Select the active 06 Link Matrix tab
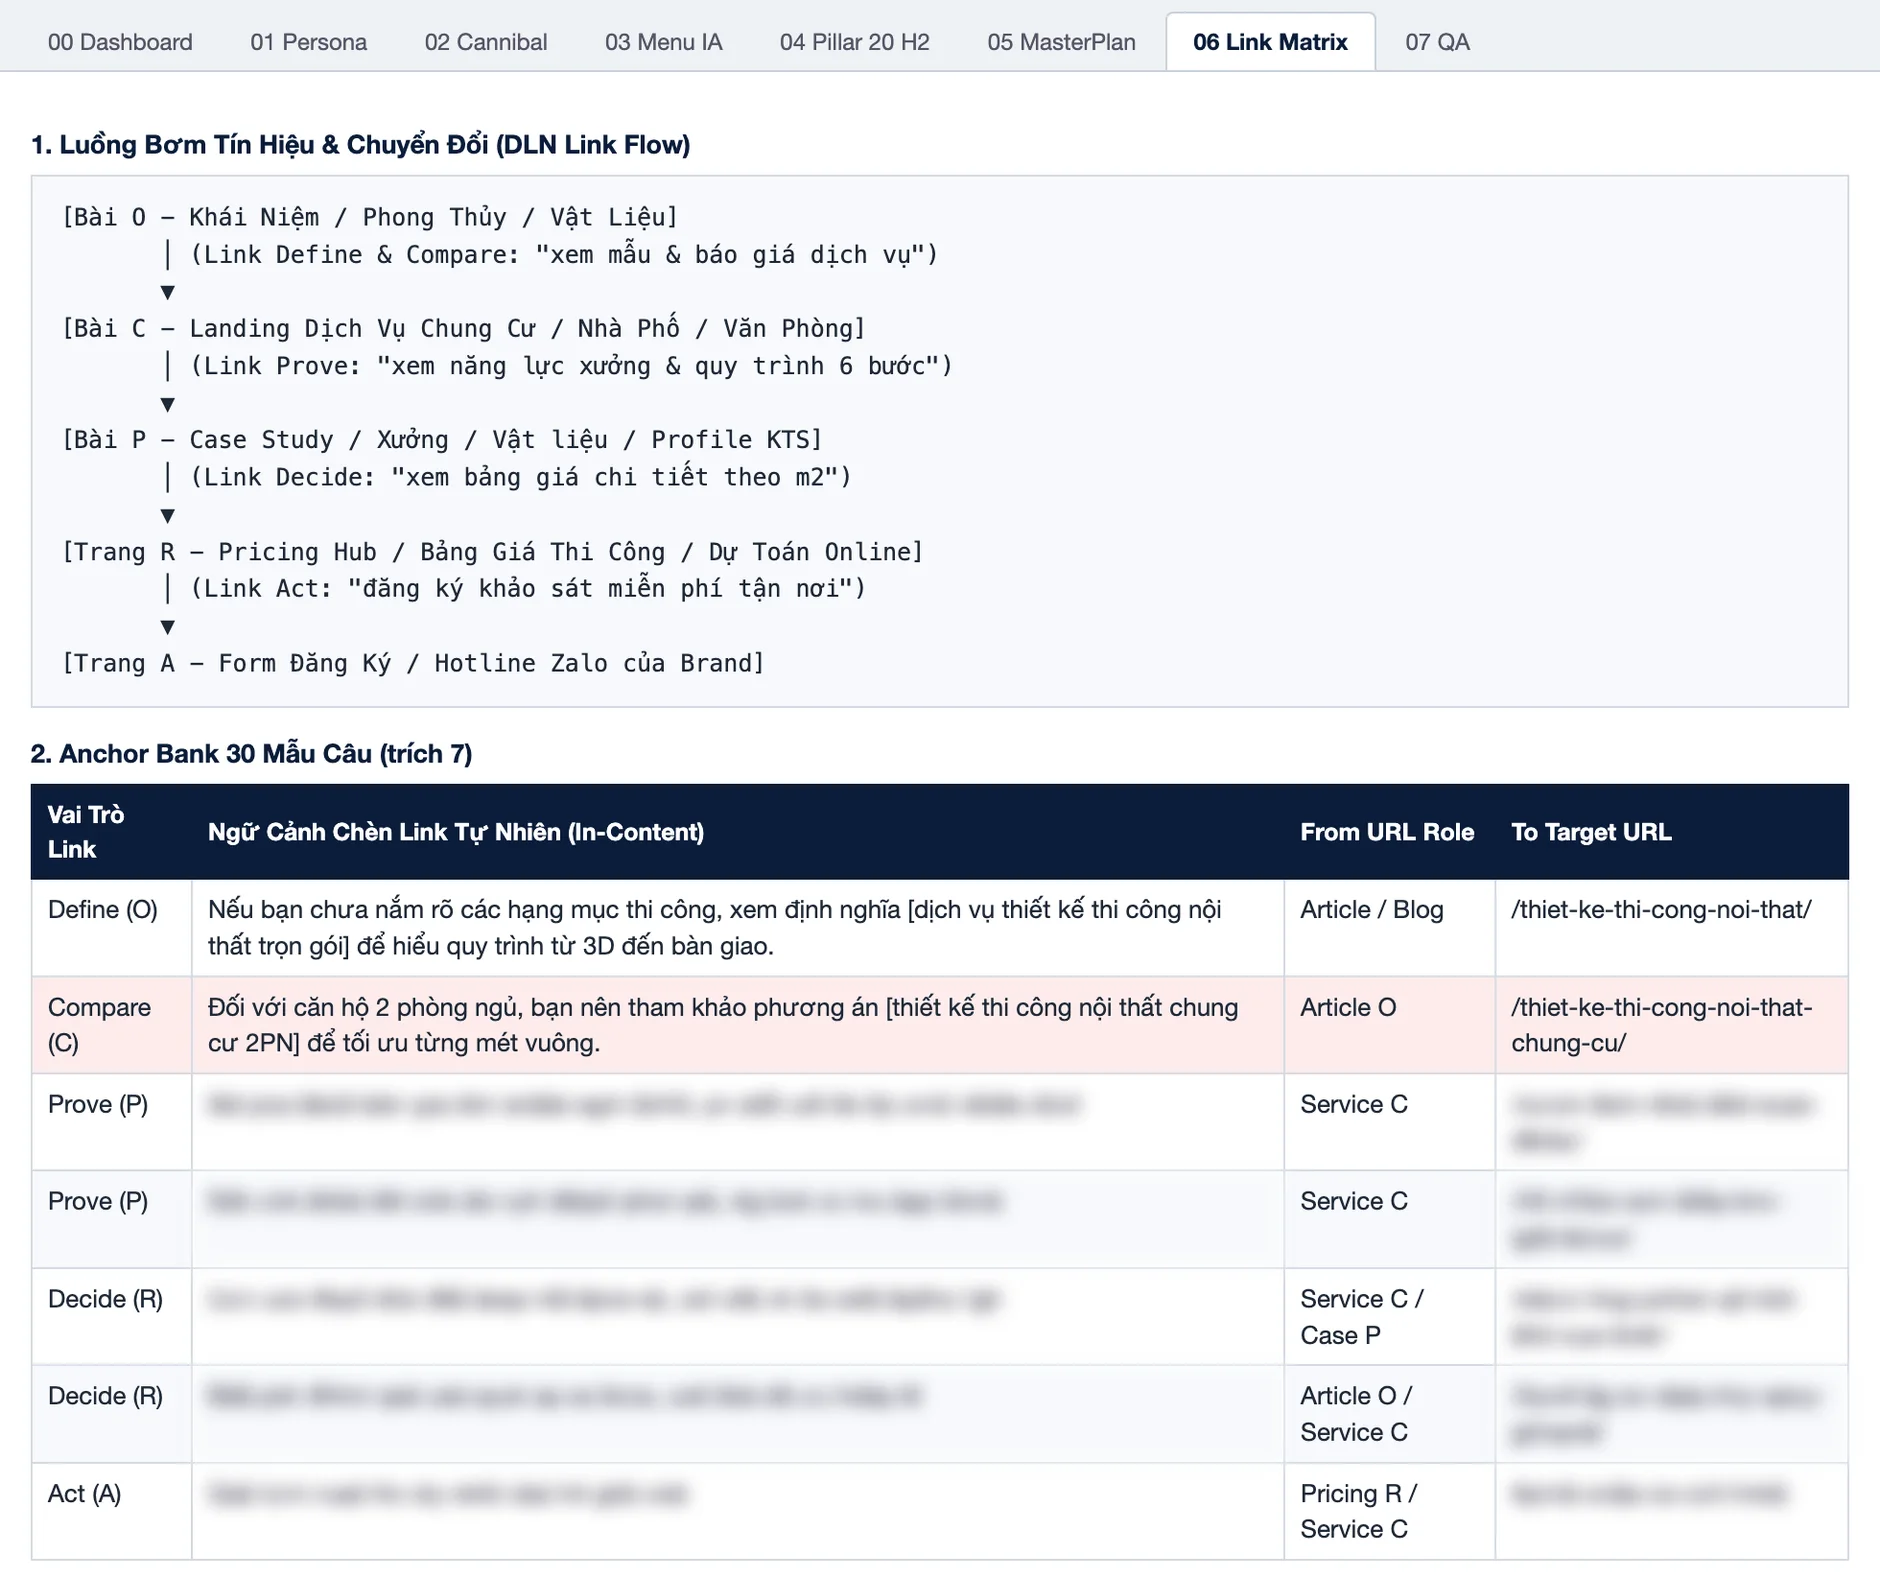Viewport: 1880px width, 1580px height. 1270,42
